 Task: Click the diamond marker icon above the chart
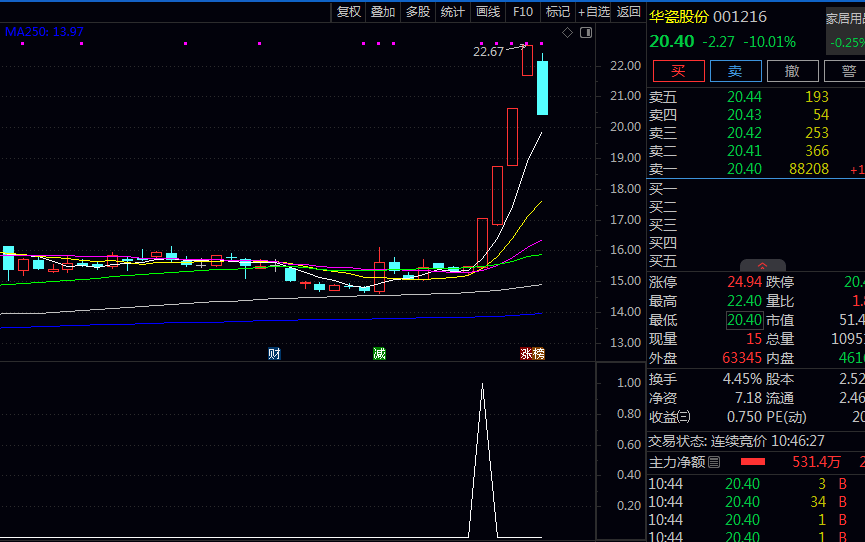click(567, 33)
